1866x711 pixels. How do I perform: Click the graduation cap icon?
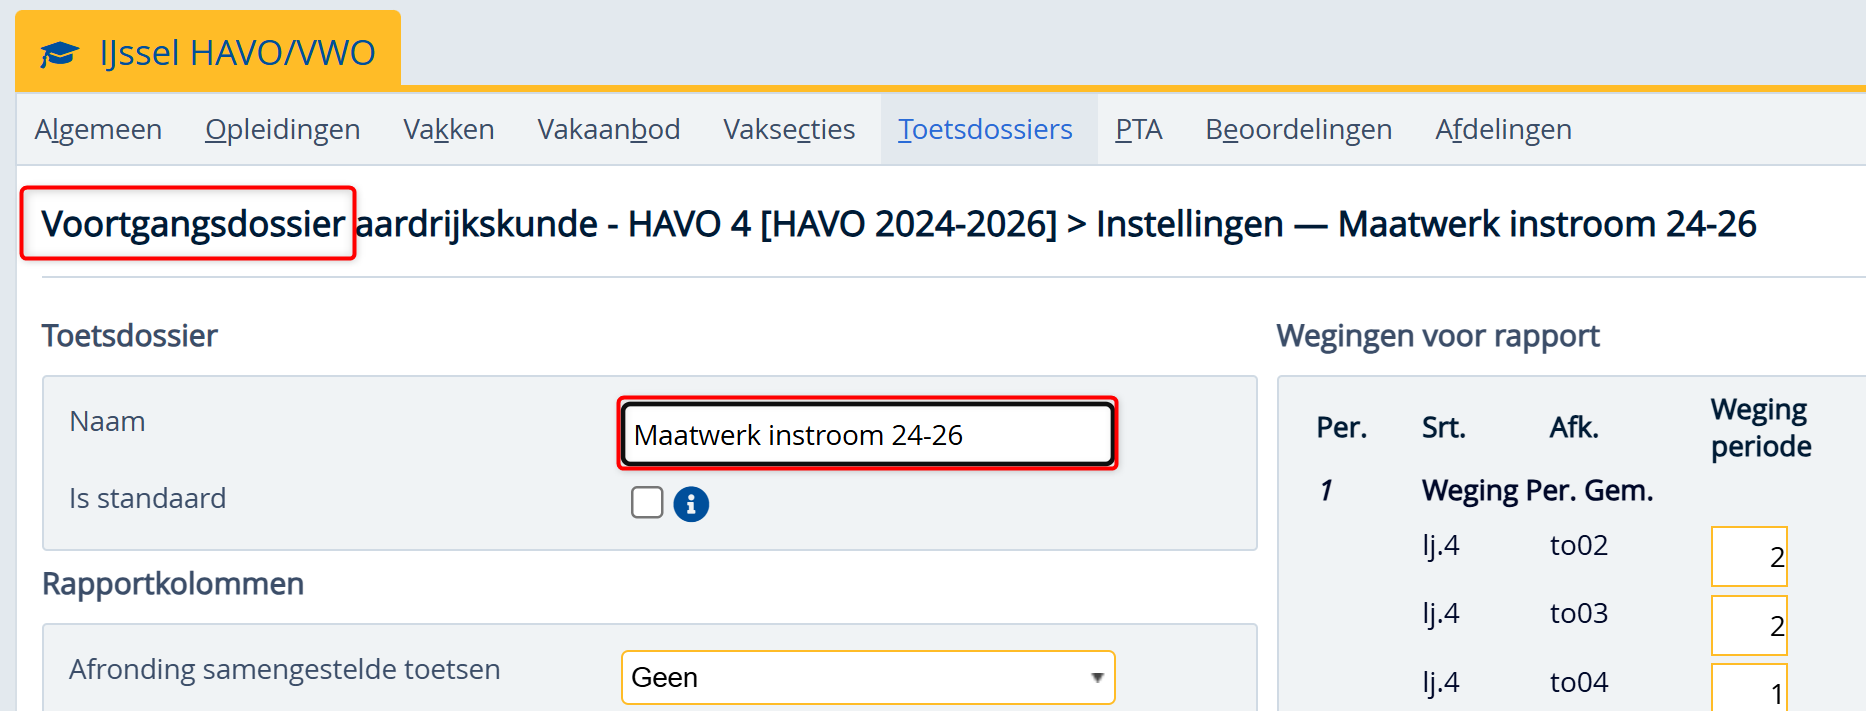59,53
